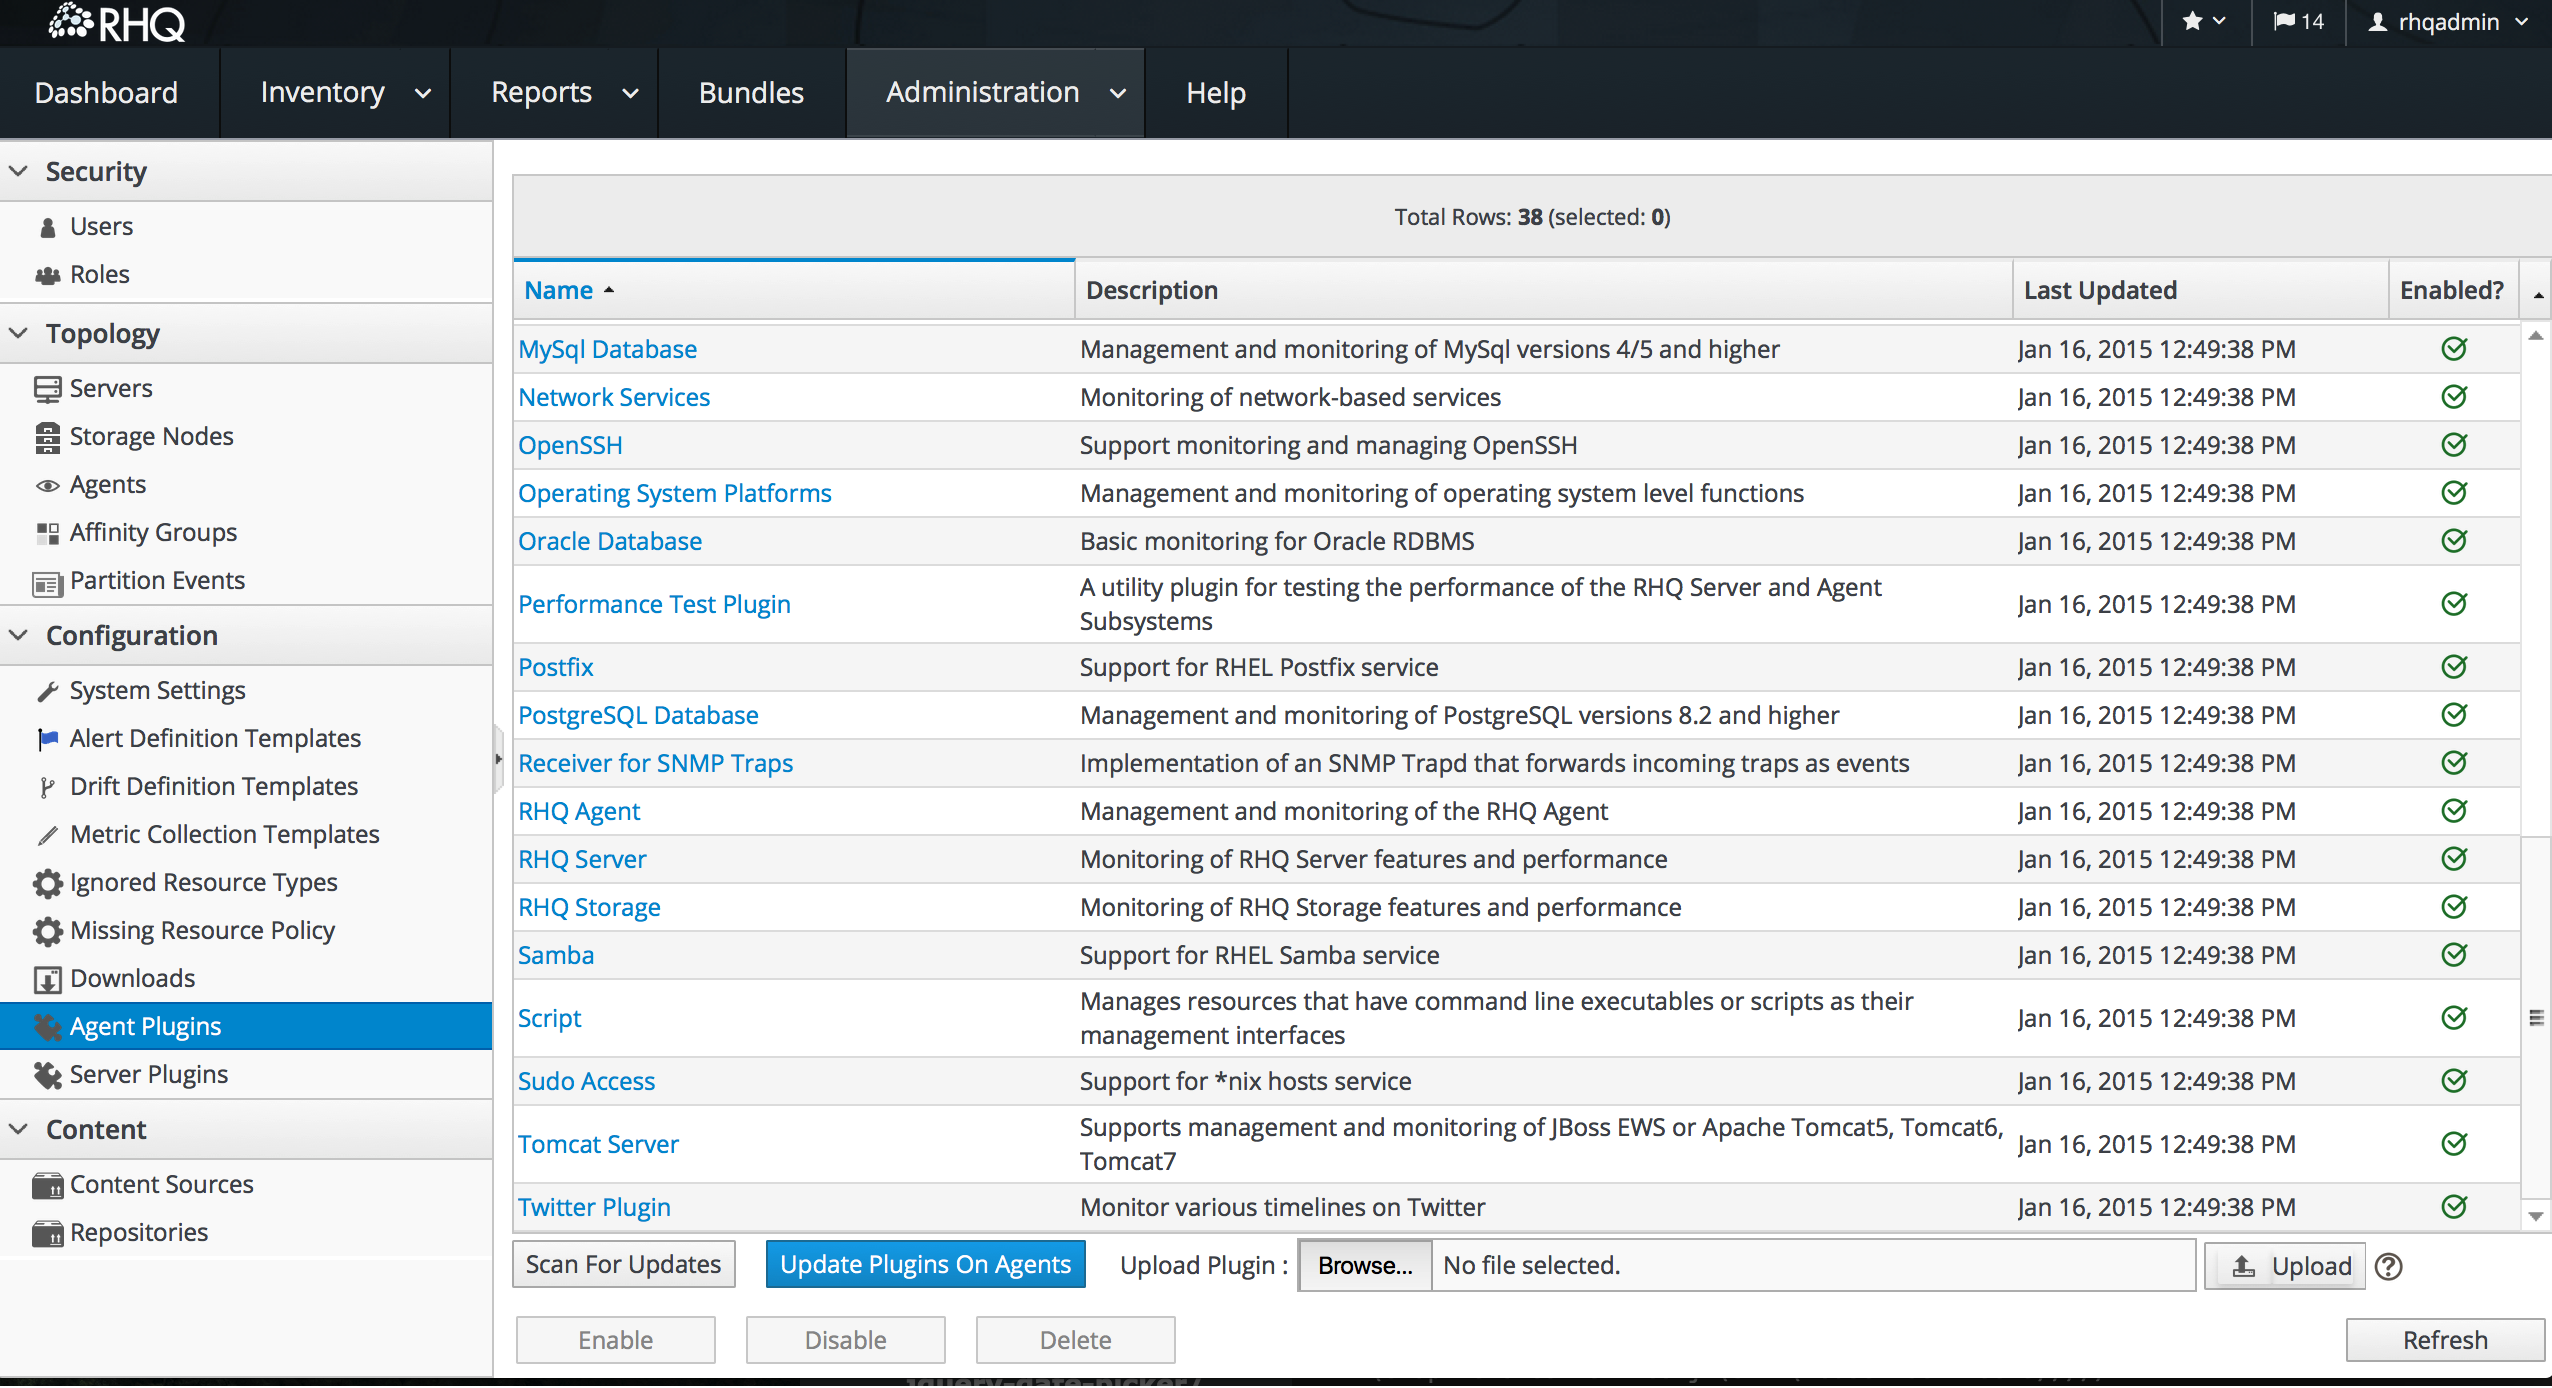Open the rhqadmin user dropdown
This screenshot has width=2552, height=1388.
[2448, 22]
